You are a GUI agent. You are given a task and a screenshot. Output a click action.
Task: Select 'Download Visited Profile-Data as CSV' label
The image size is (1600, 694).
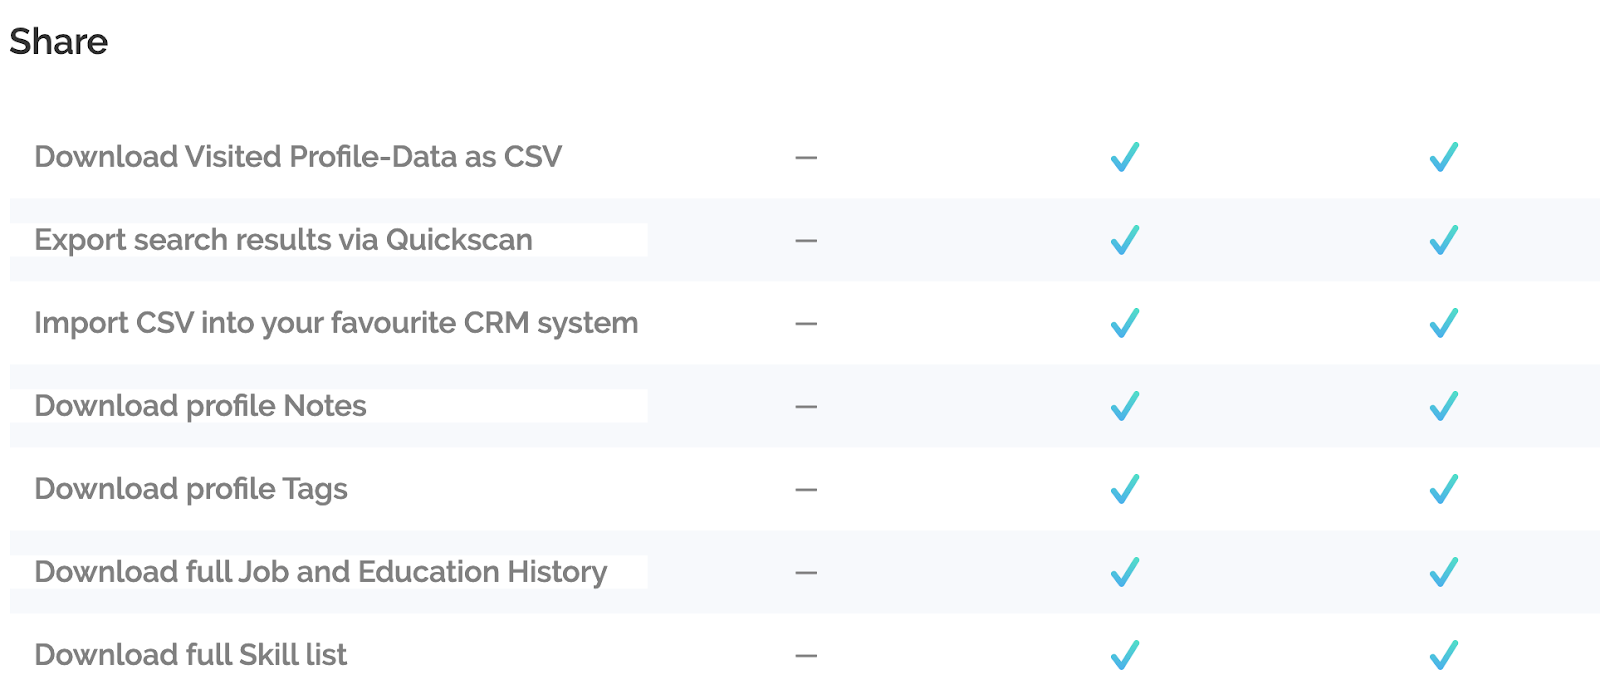(x=298, y=157)
